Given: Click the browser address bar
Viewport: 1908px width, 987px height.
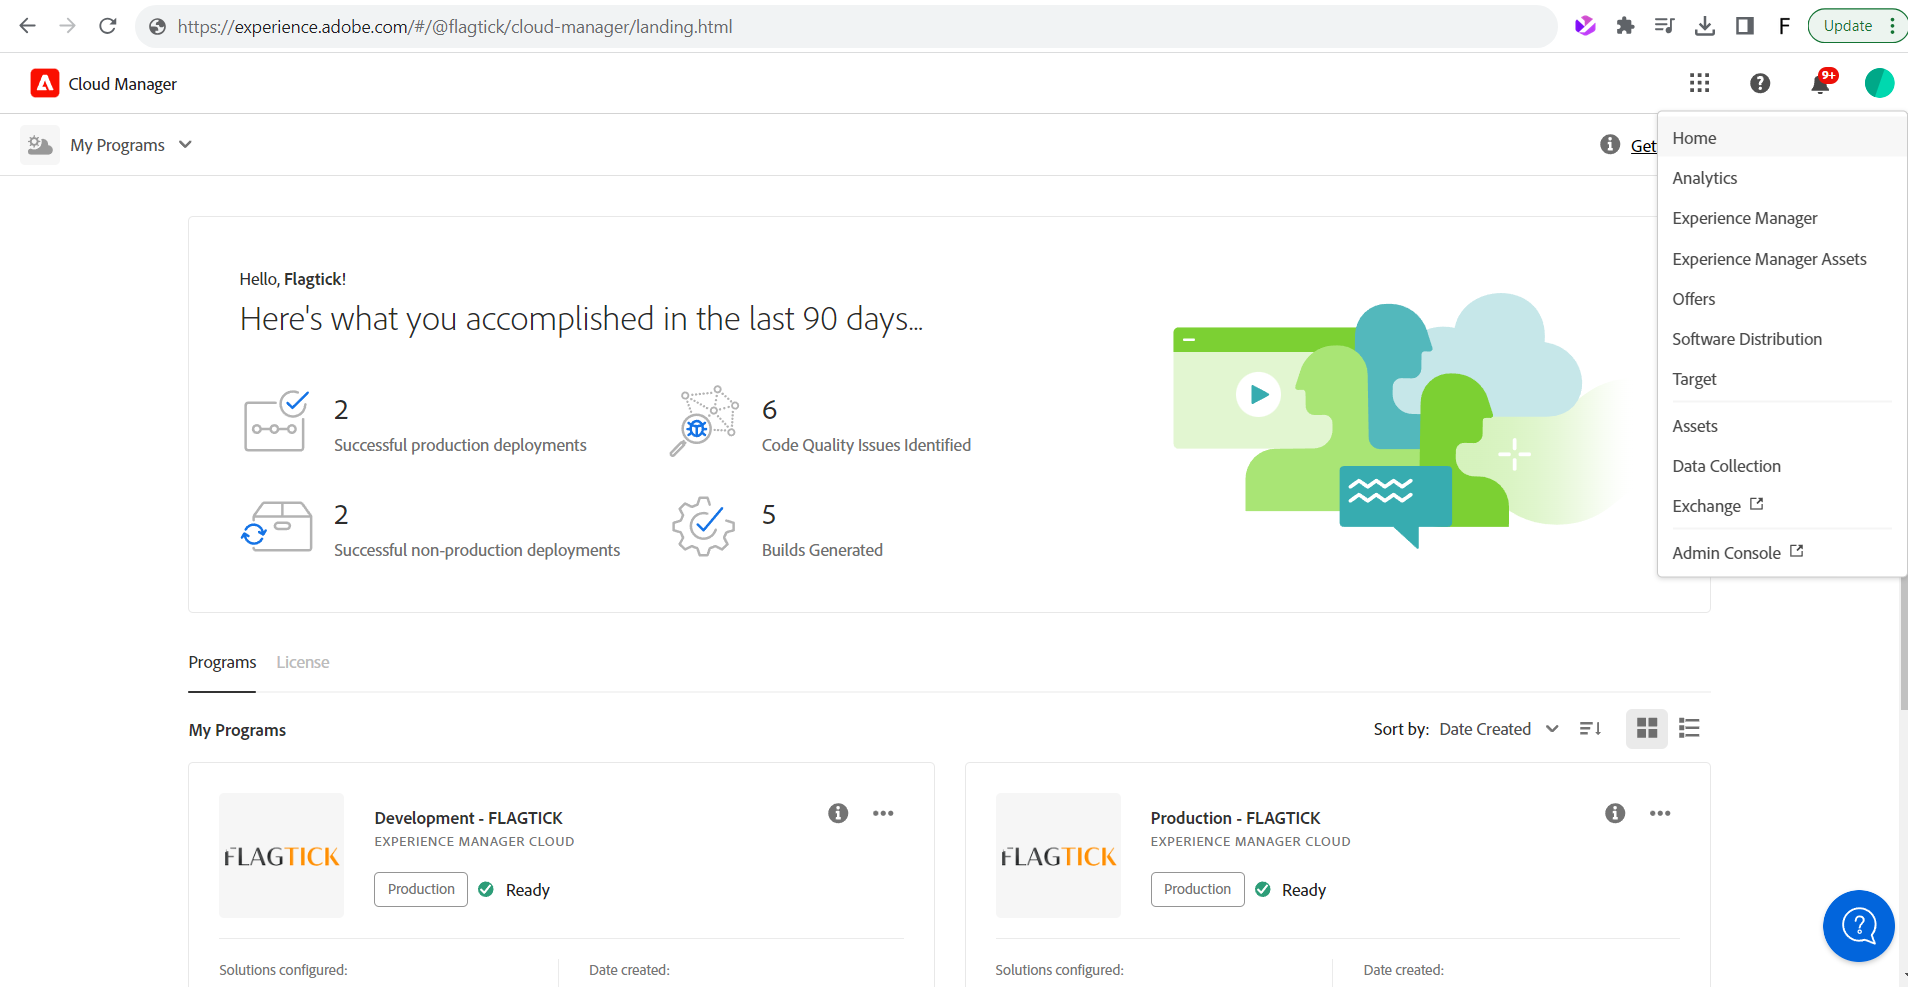Looking at the screenshot, I should point(850,27).
